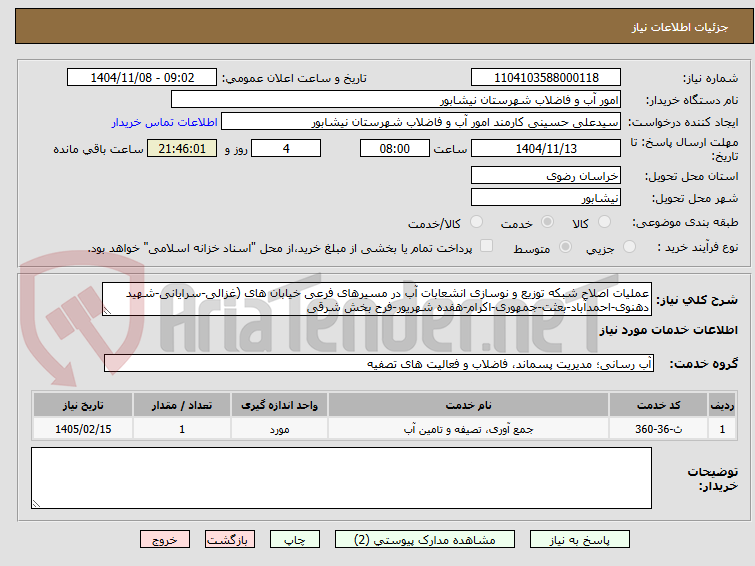755x566 pixels.
Task: Click the اطلاعات خدمات مورد نیاز heading
Action: 668,330
